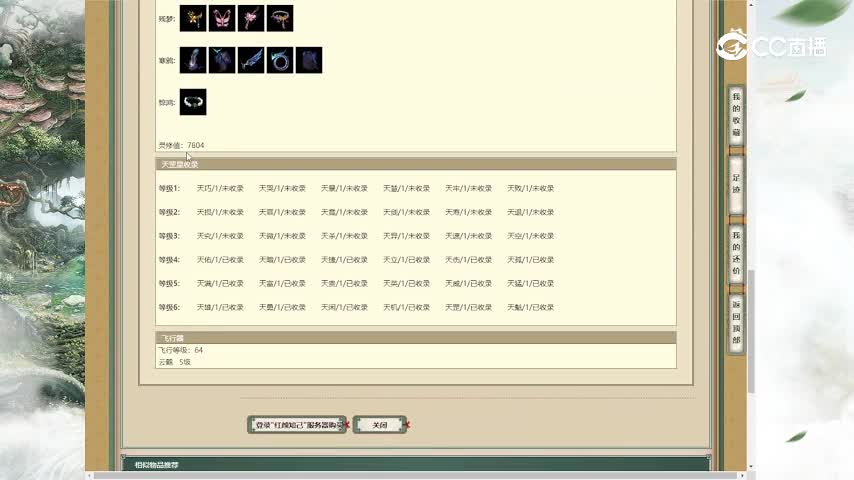Select the purple-gold circlet icon in 残梦 row
Screen dimensions: 854x480
pyautogui.click(x=280, y=19)
